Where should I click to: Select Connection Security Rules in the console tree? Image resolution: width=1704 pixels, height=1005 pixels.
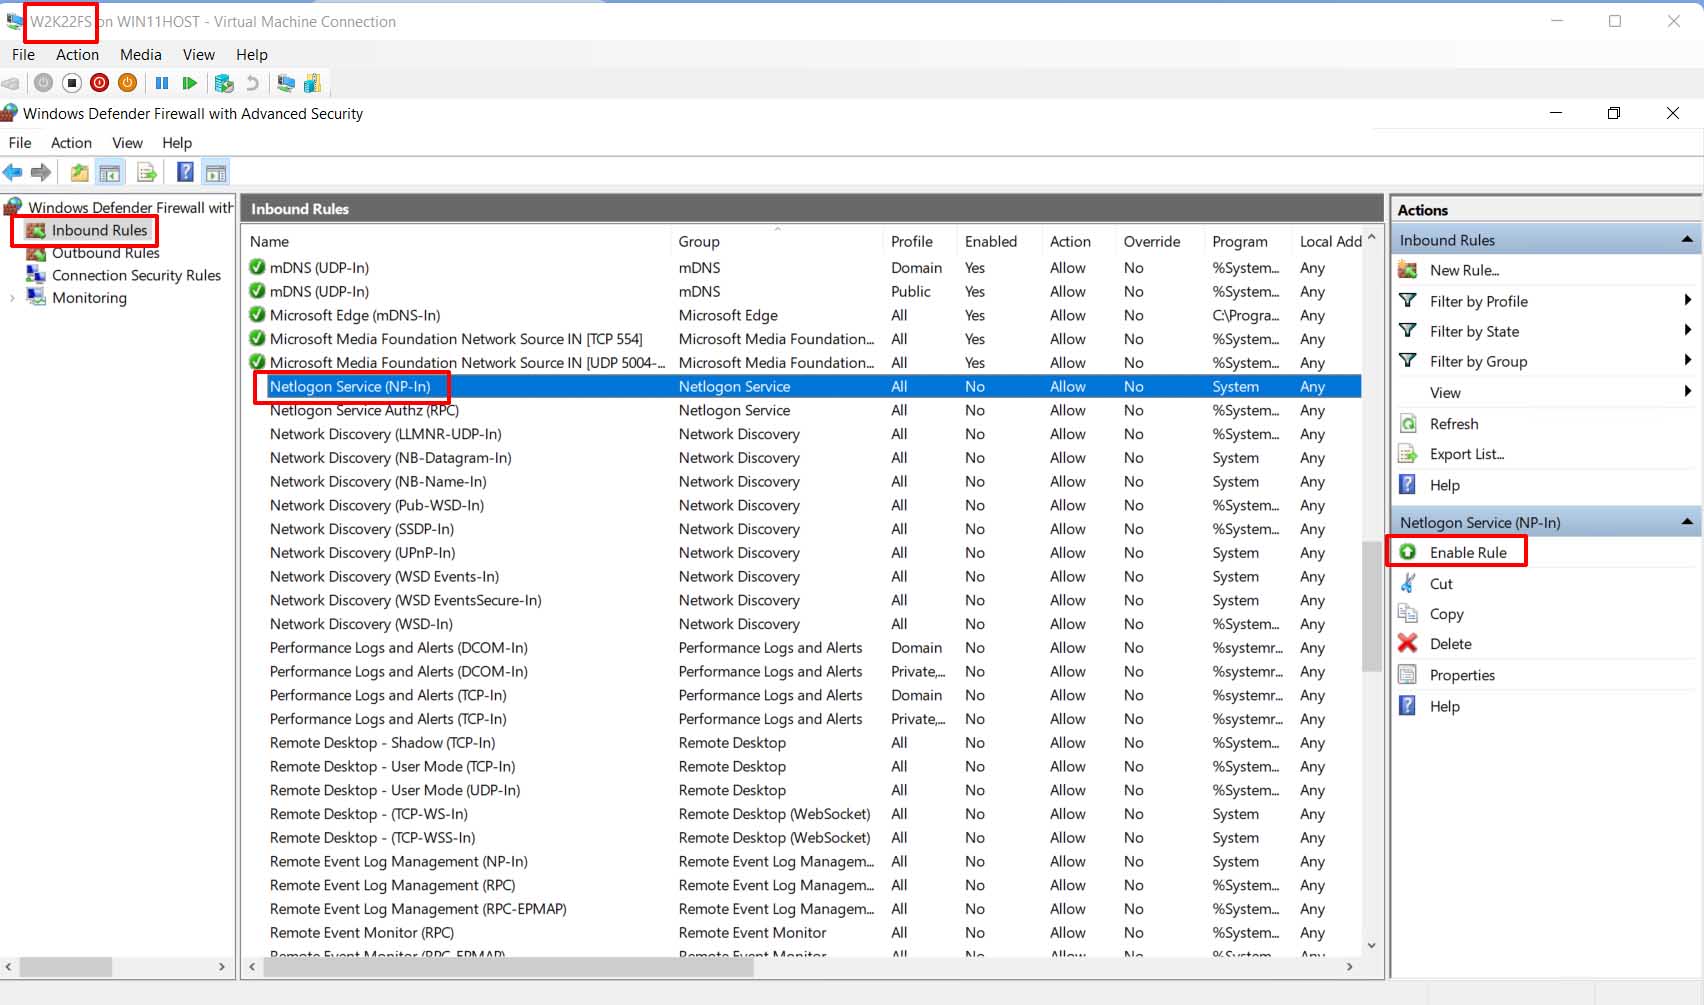[136, 275]
